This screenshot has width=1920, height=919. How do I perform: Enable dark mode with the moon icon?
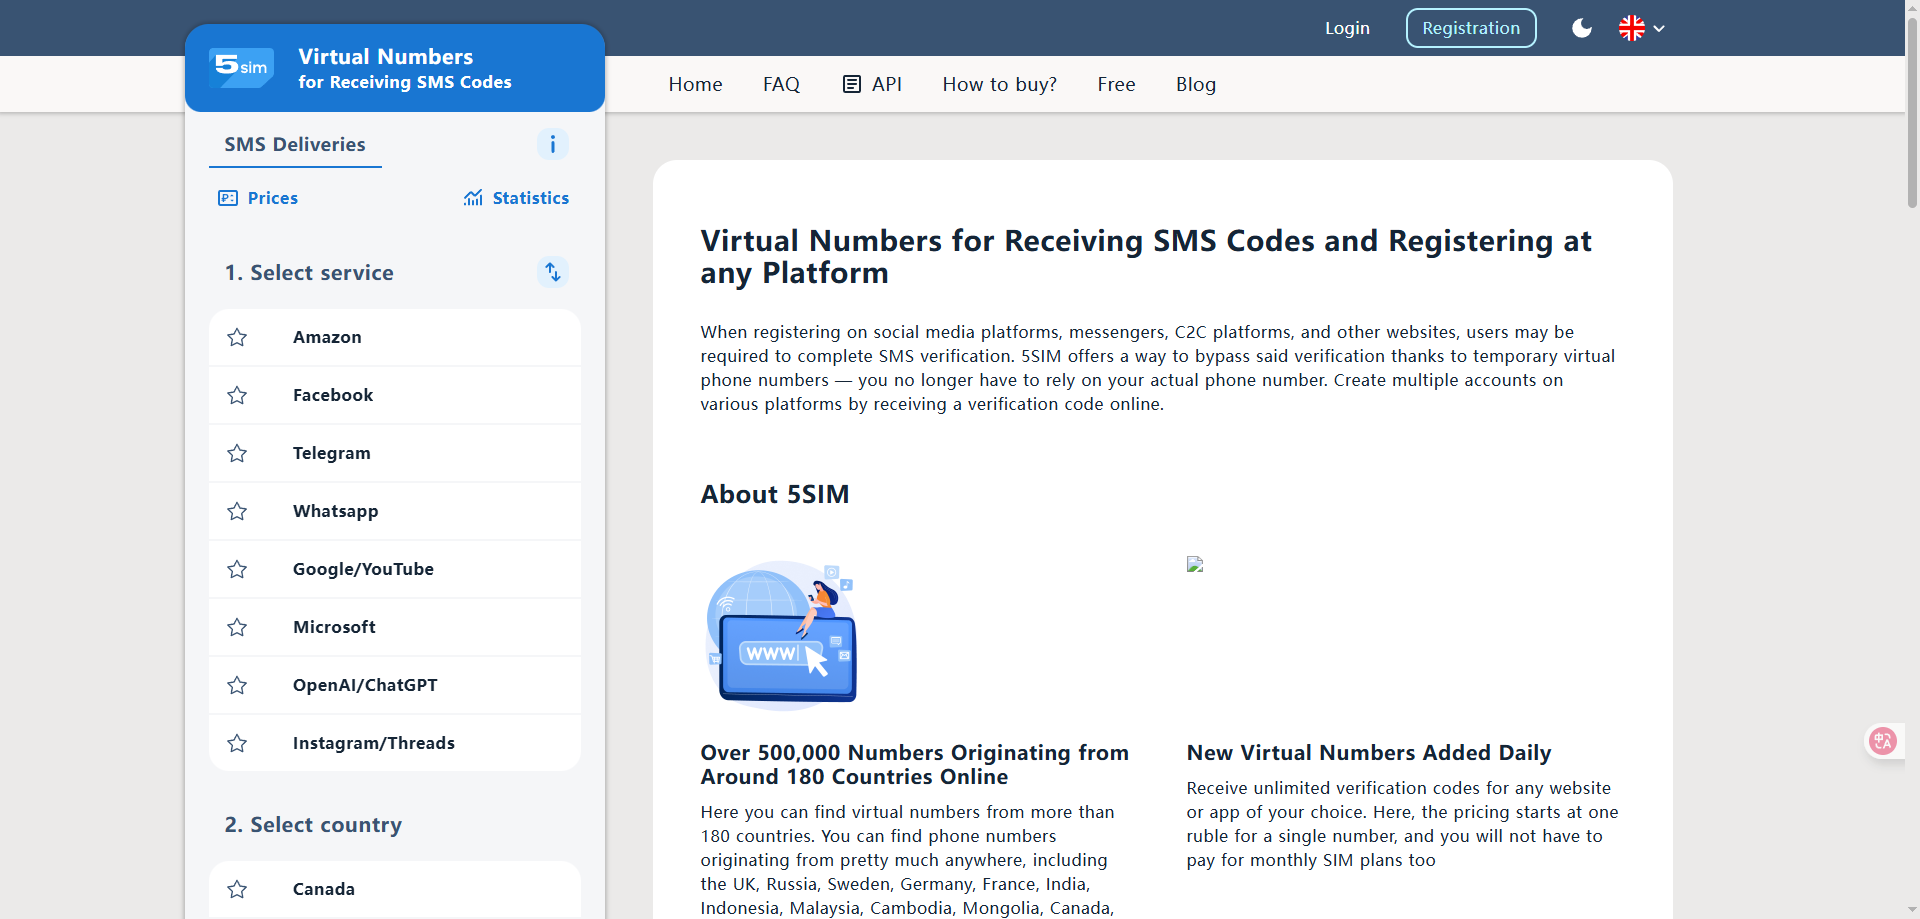[1580, 28]
